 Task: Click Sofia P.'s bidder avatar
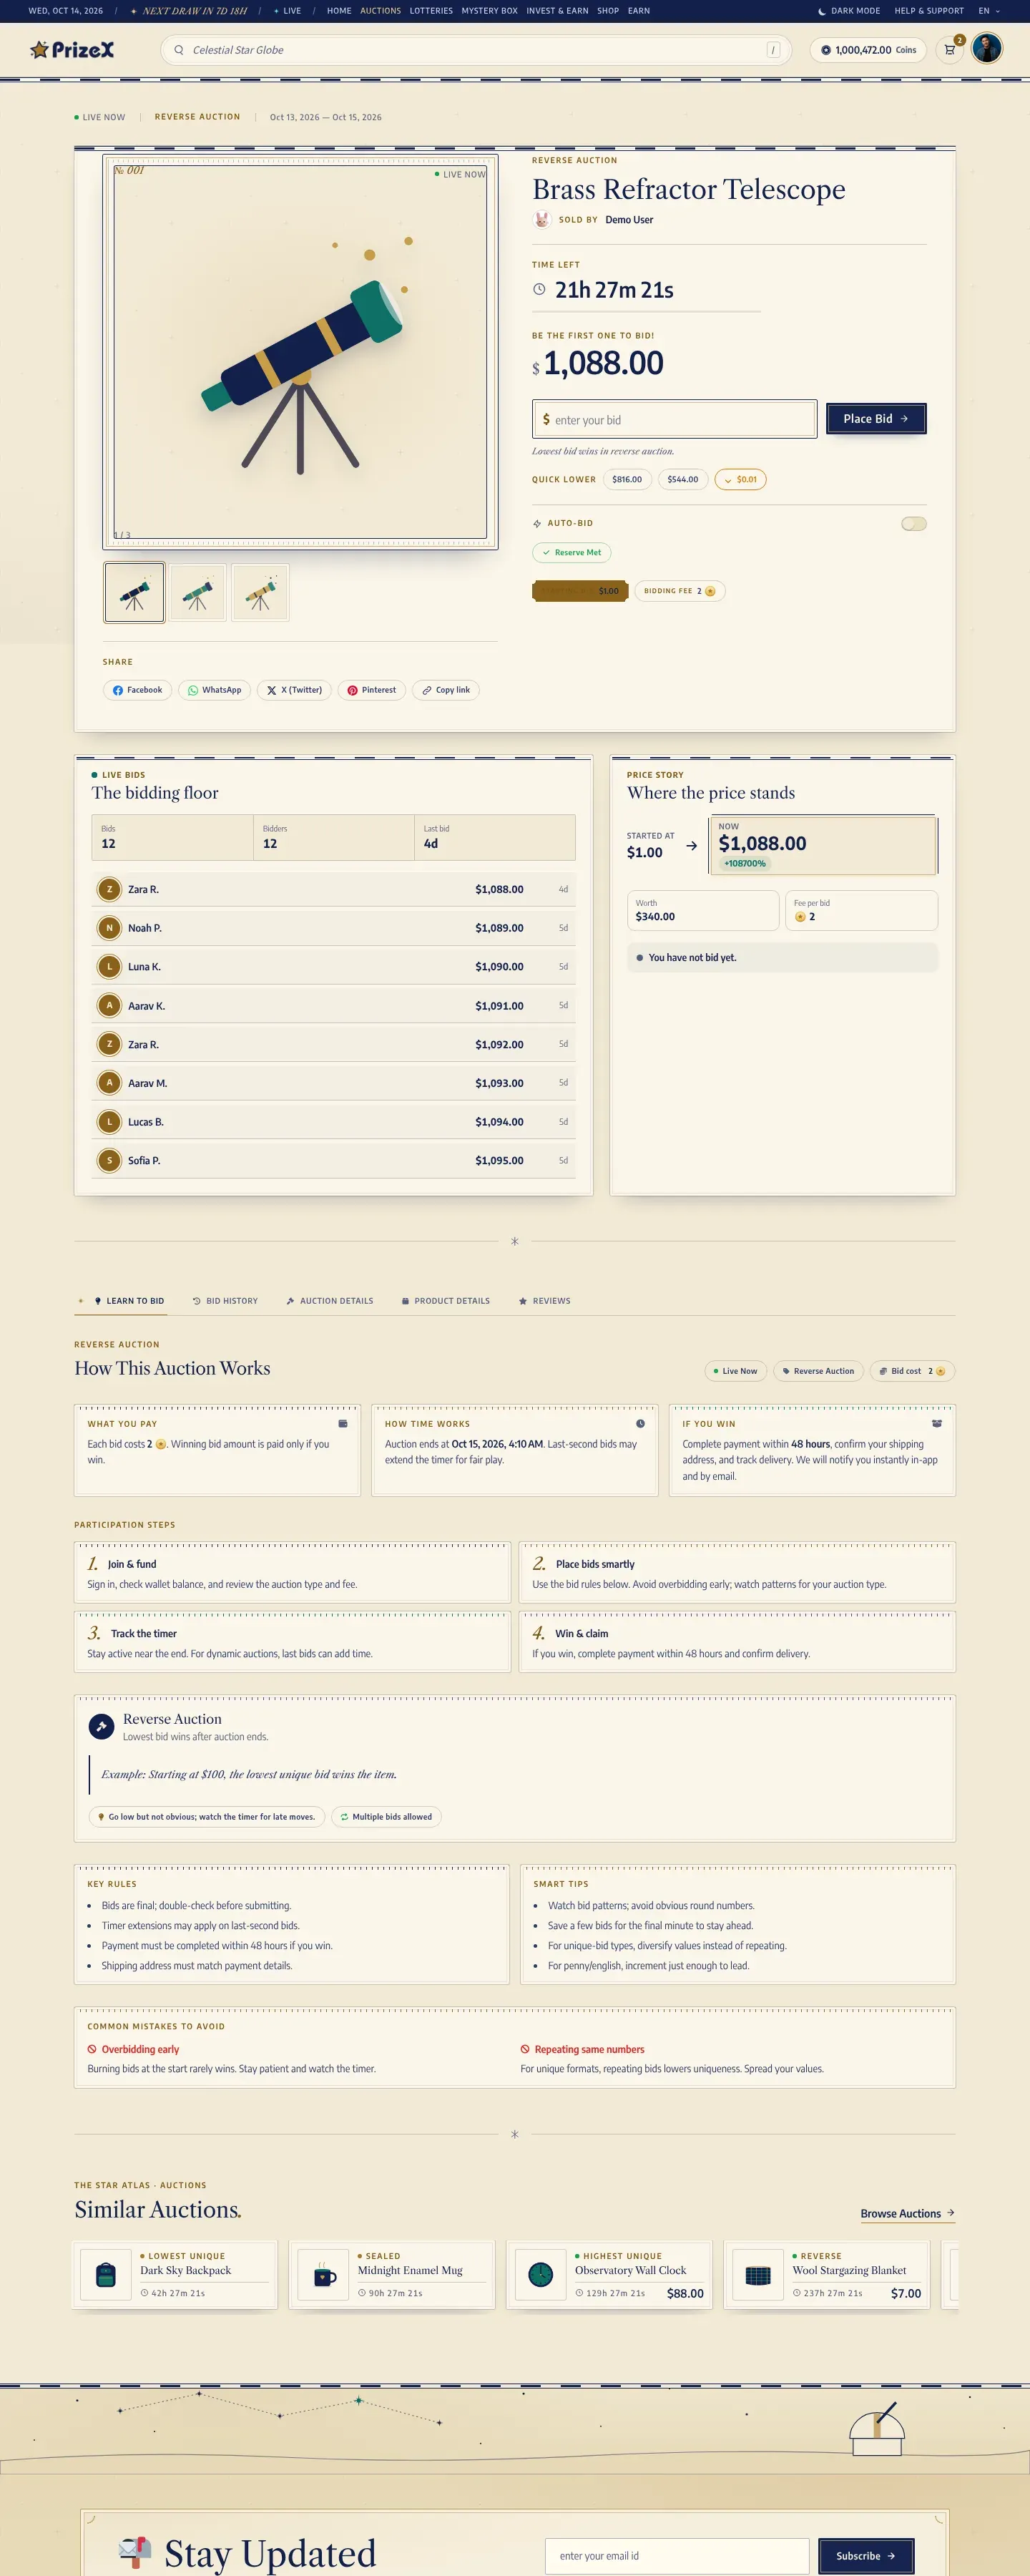point(109,1161)
